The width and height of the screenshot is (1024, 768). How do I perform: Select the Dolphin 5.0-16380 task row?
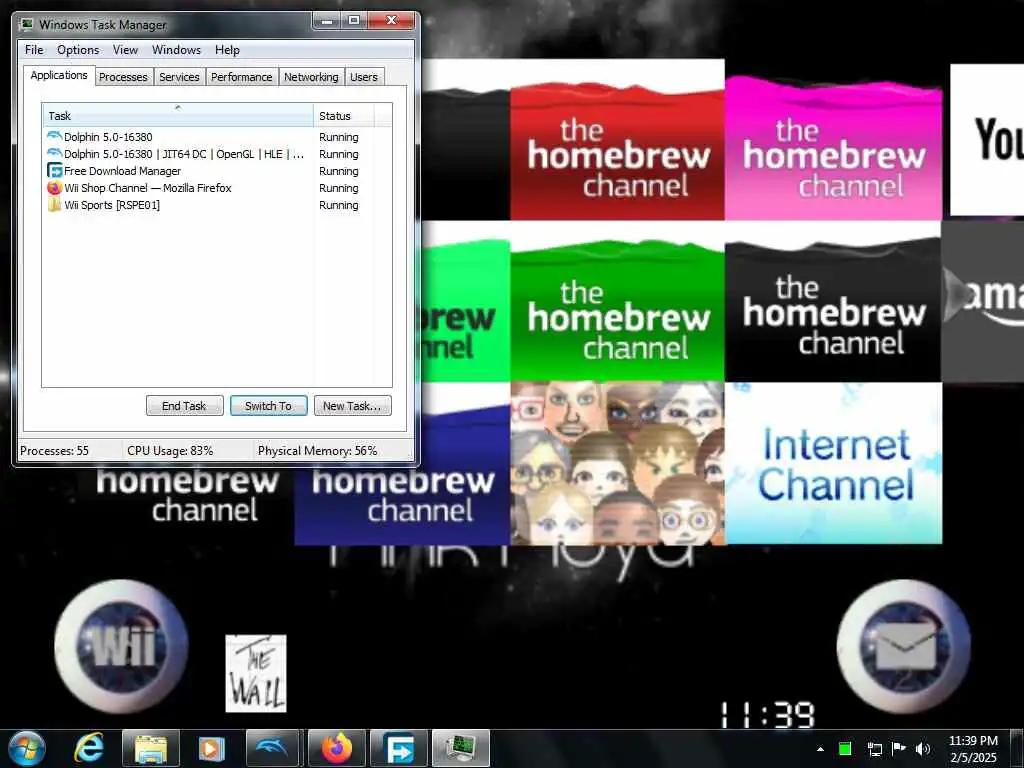click(217, 137)
